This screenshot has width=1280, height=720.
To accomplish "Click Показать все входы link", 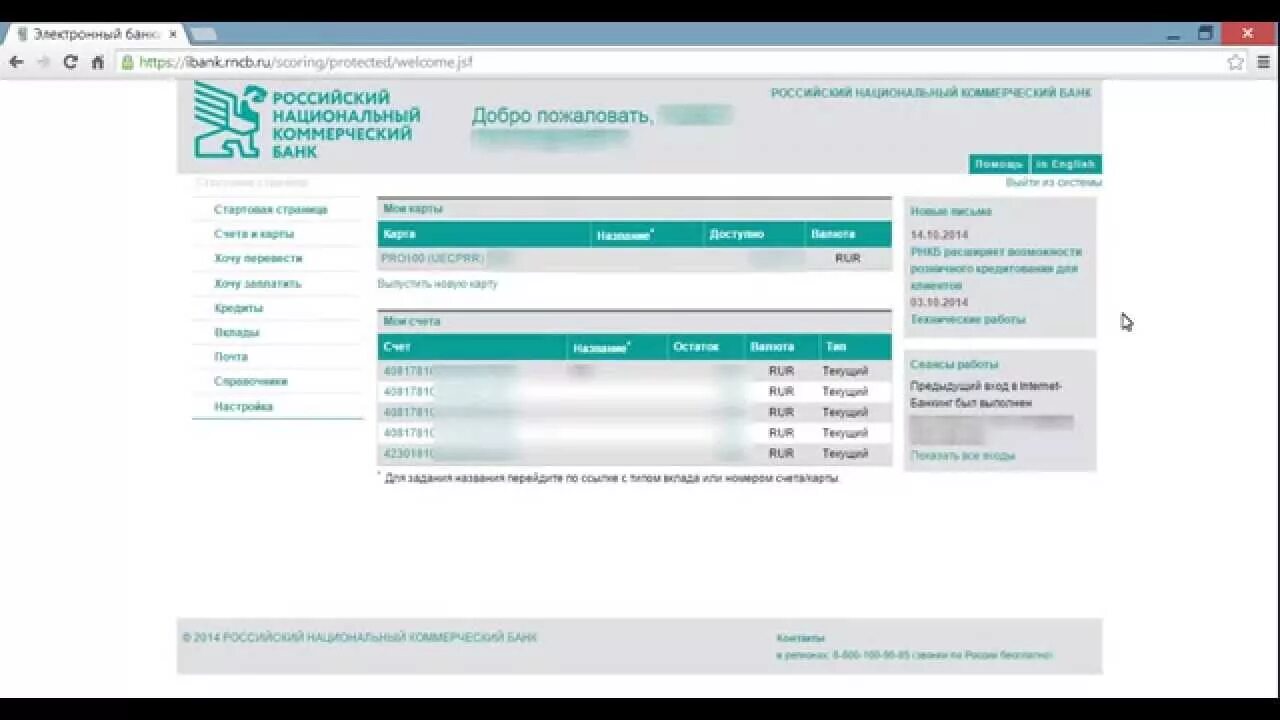I will pos(962,456).
